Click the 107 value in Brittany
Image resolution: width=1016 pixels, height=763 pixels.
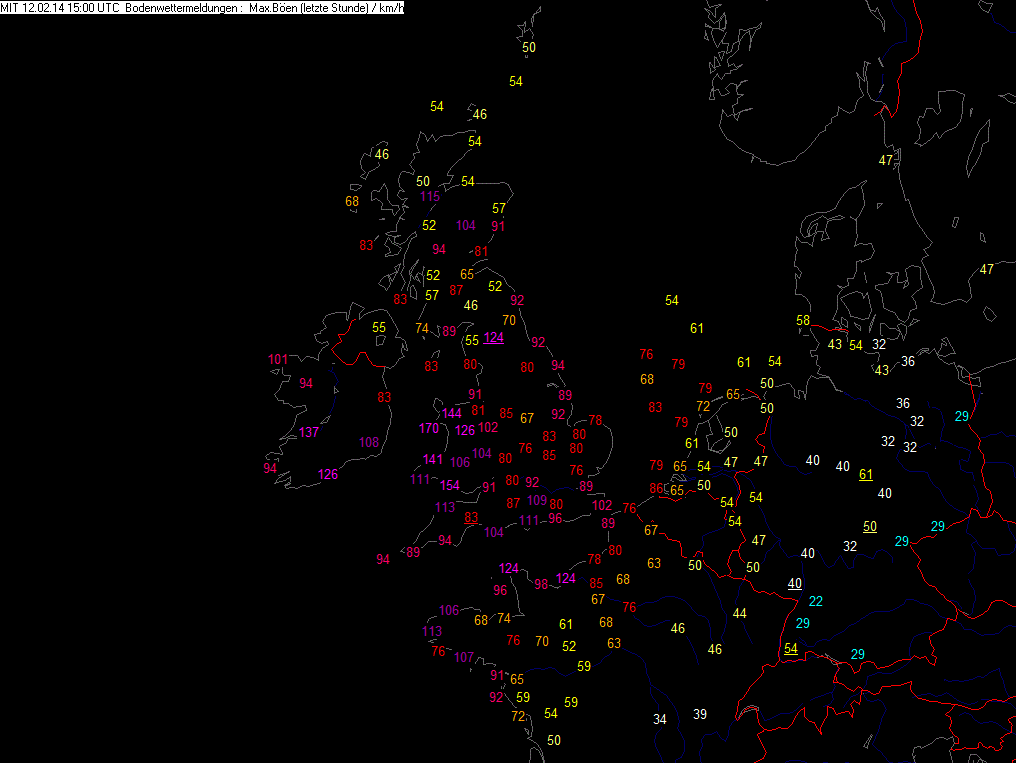(x=464, y=657)
